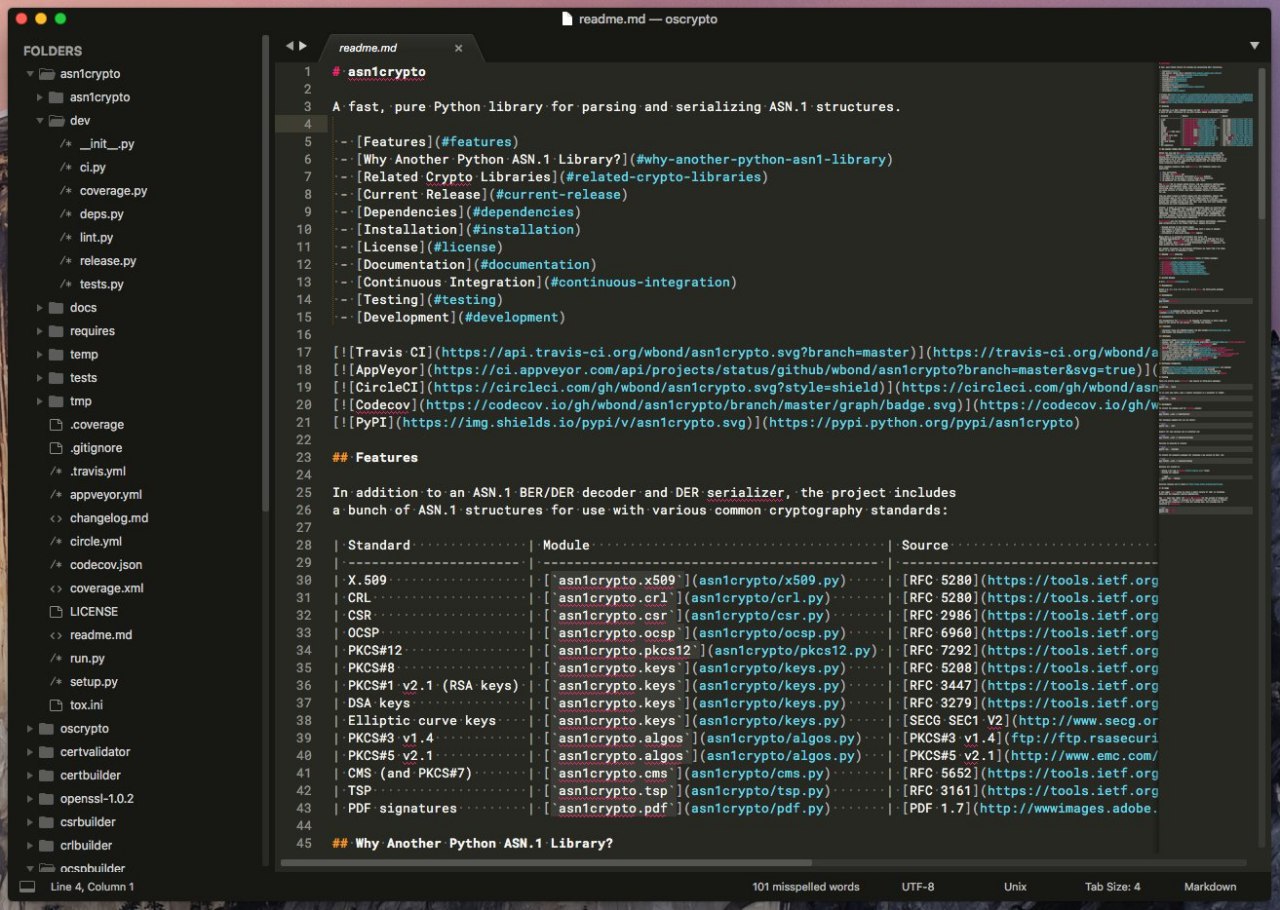Click folder icon next to docs
Viewport: 1280px width, 910px height.
point(56,308)
